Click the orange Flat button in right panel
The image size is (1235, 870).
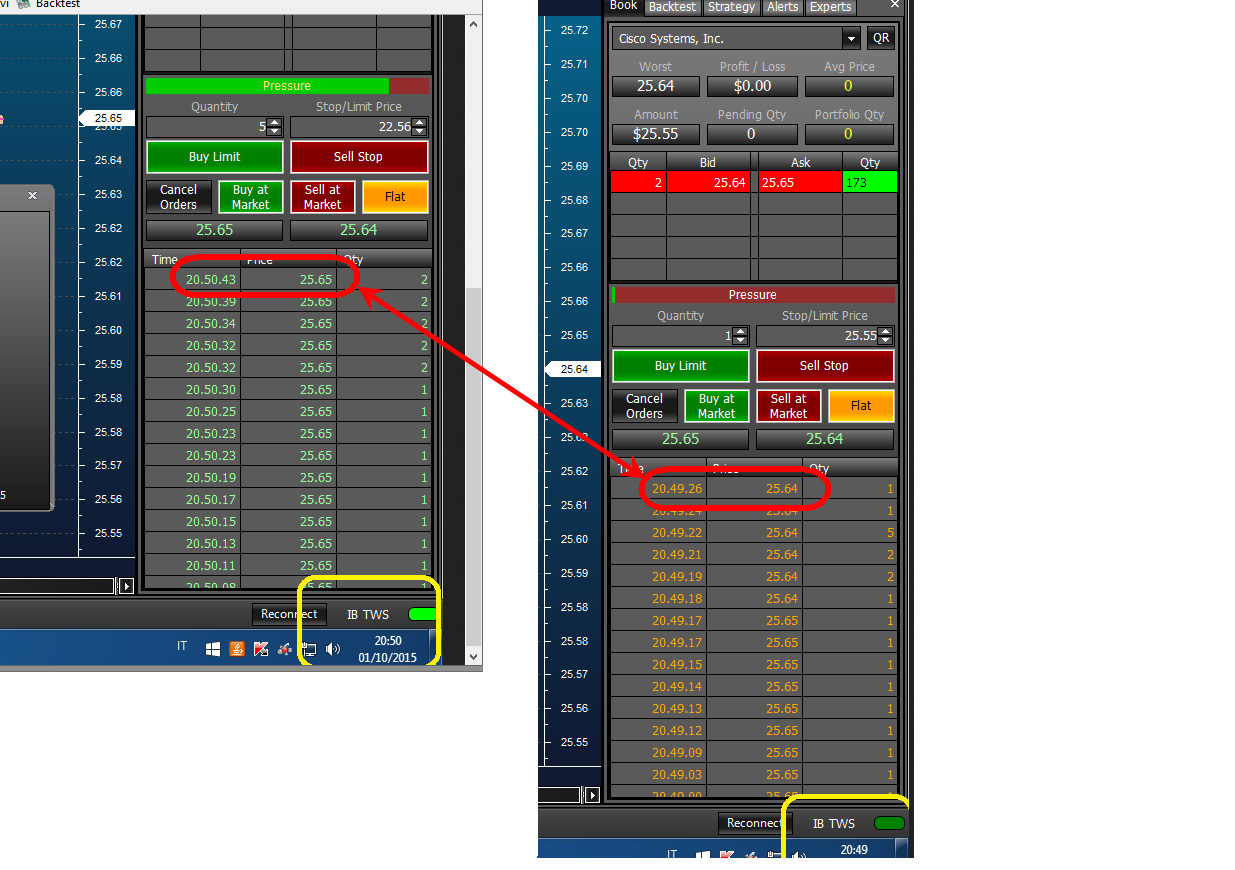(861, 406)
